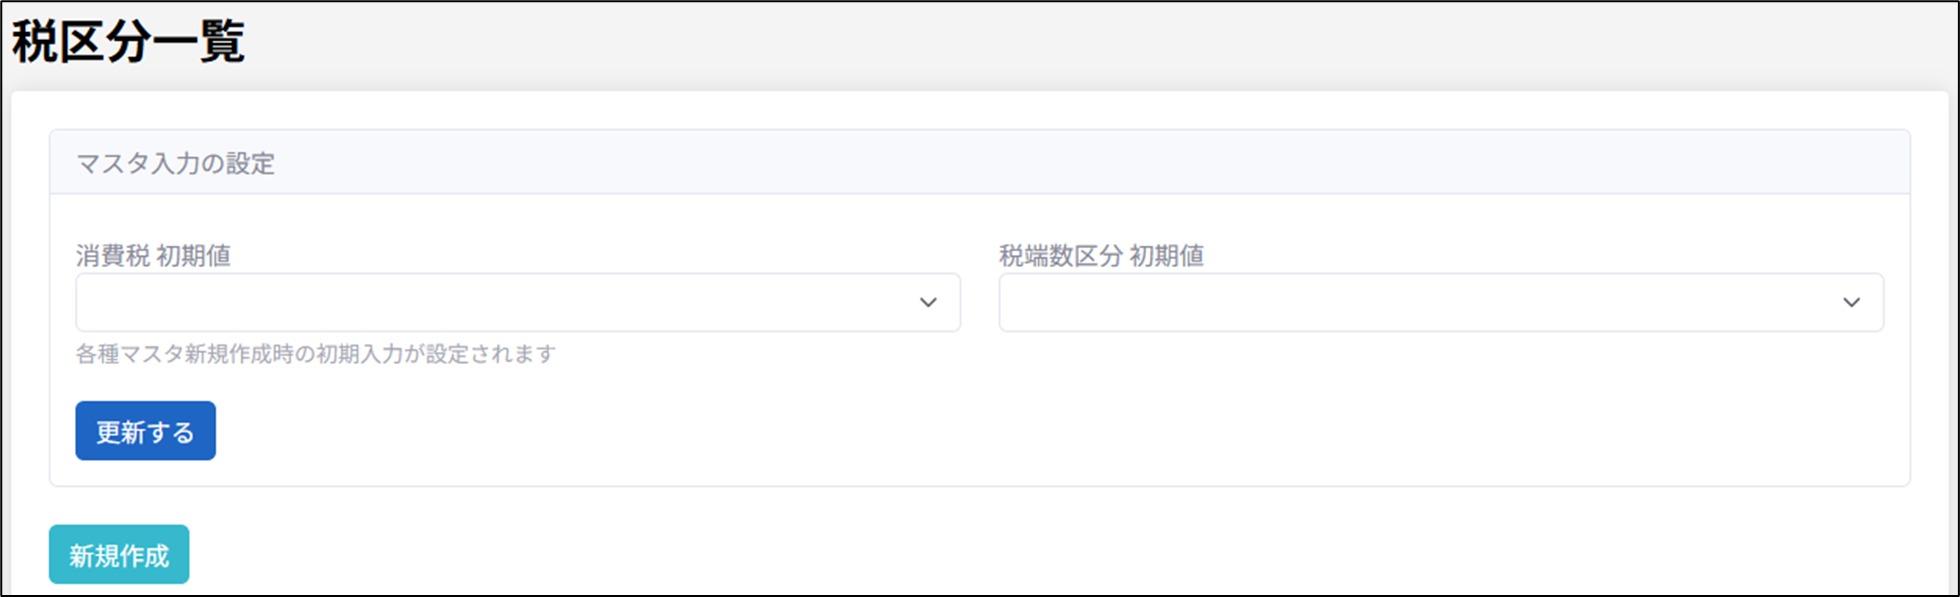Click the teal 新規作成 button
1960x597 pixels.
119,555
